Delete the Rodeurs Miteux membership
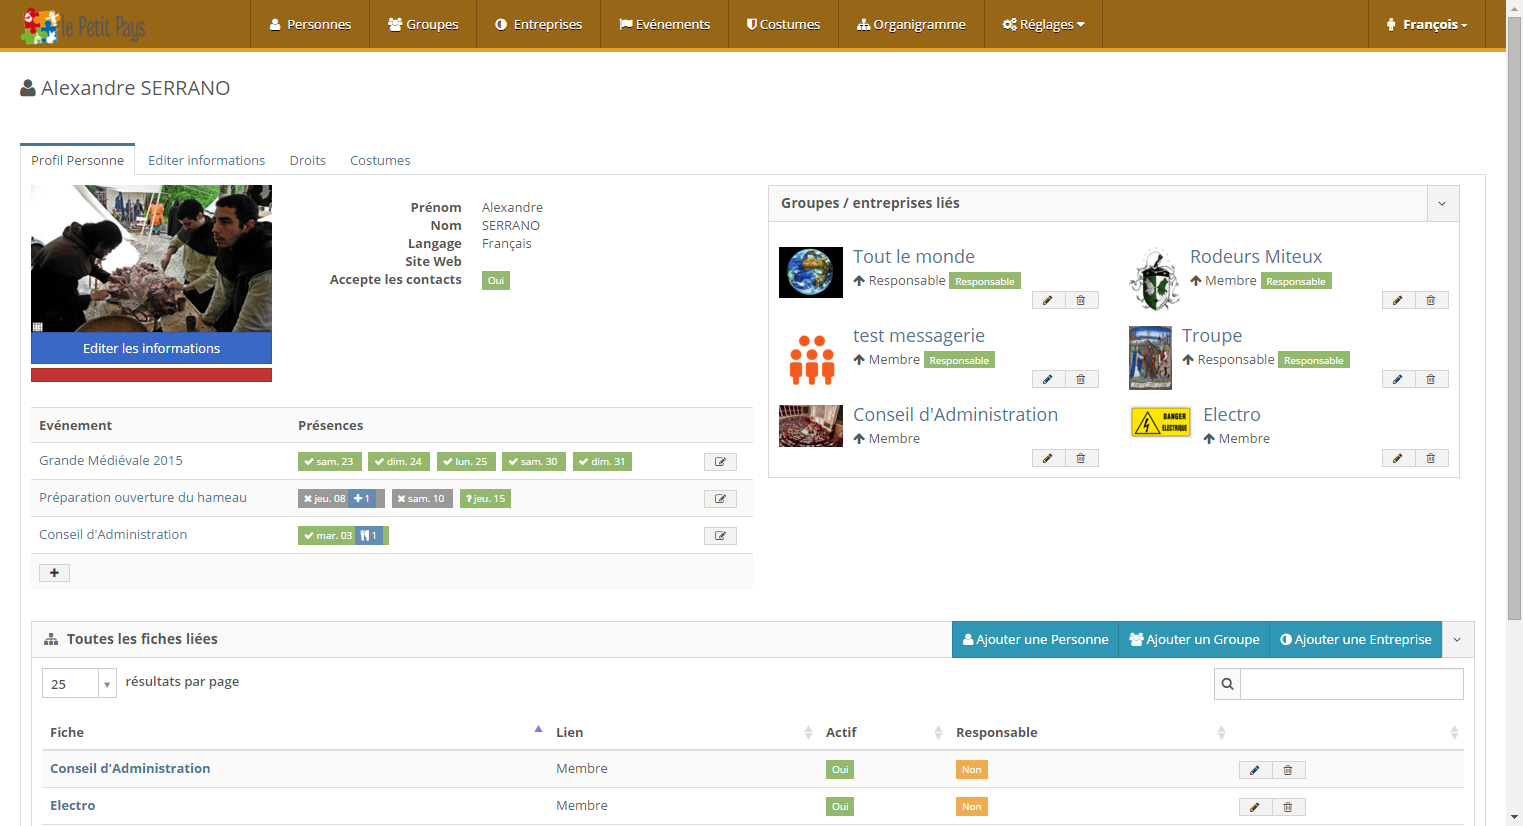 pyautogui.click(x=1431, y=300)
